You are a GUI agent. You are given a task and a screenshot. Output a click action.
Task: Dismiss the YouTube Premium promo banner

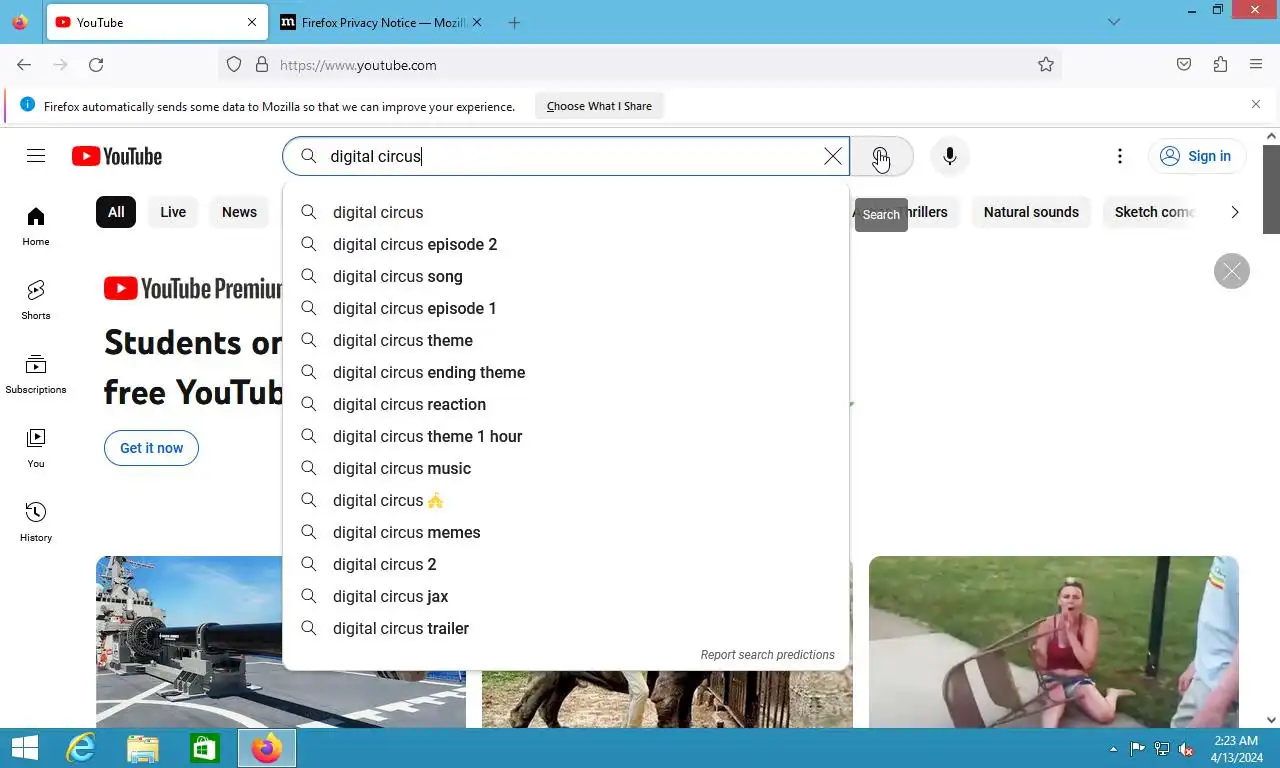[x=1232, y=271]
